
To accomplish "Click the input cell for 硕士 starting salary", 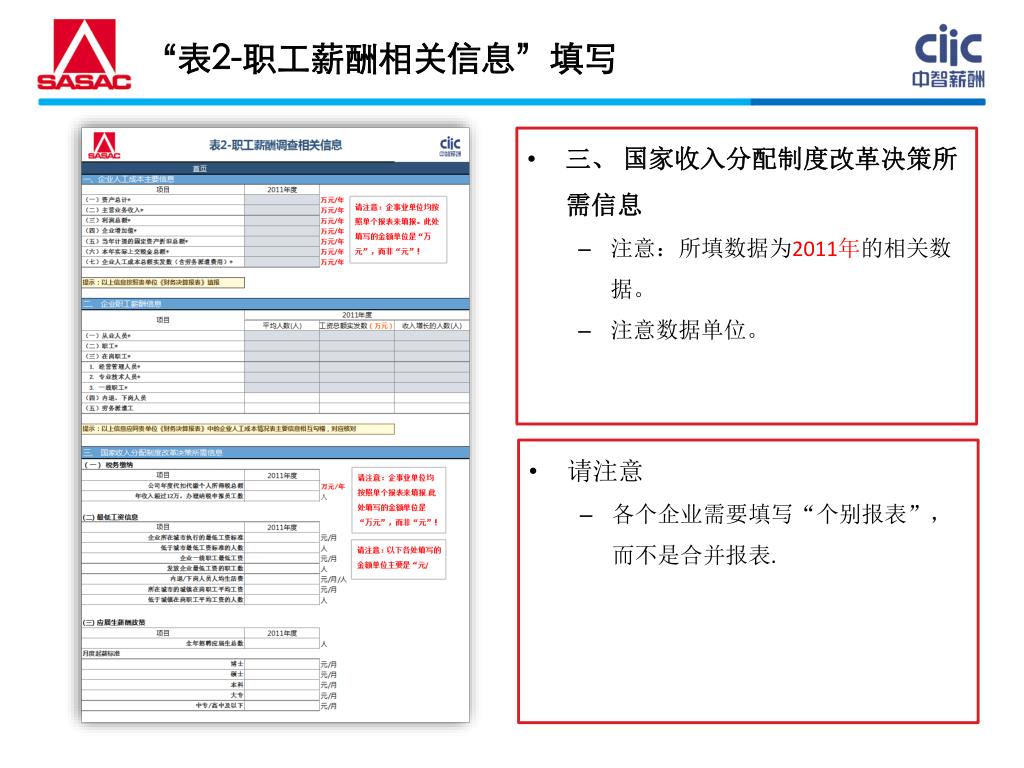I will click(281, 675).
